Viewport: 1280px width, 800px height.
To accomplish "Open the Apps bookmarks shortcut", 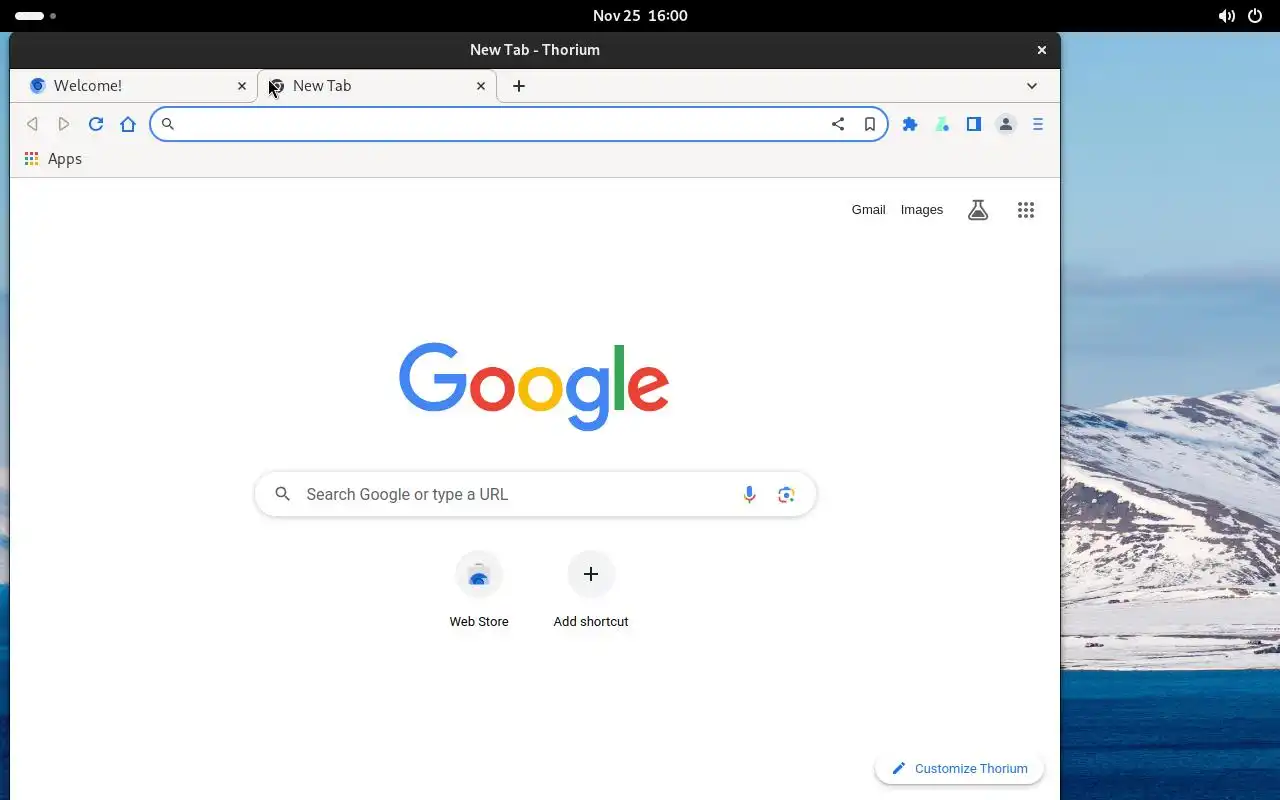I will (x=53, y=159).
